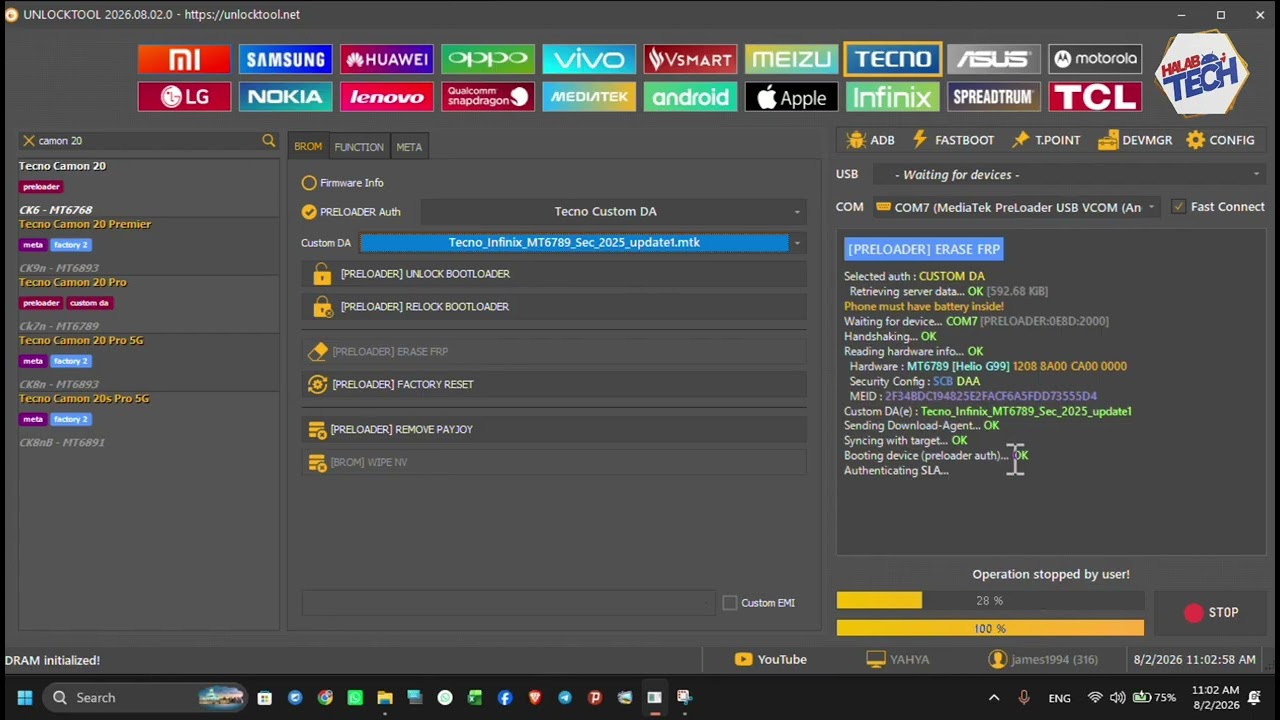Click BROM Wipe NV

click(554, 463)
